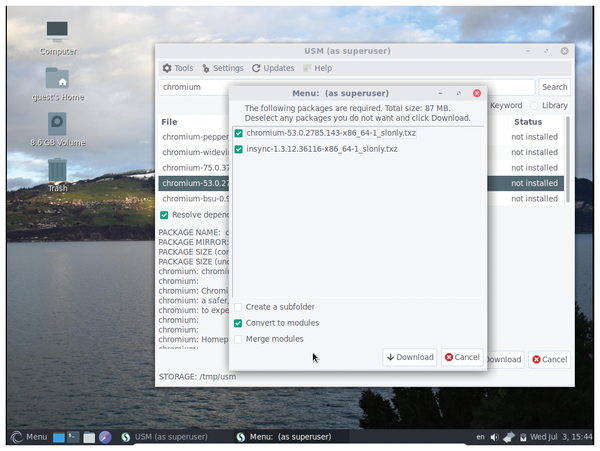The height and width of the screenshot is (451, 600).
Task: Click the File column header
Action: [x=169, y=122]
